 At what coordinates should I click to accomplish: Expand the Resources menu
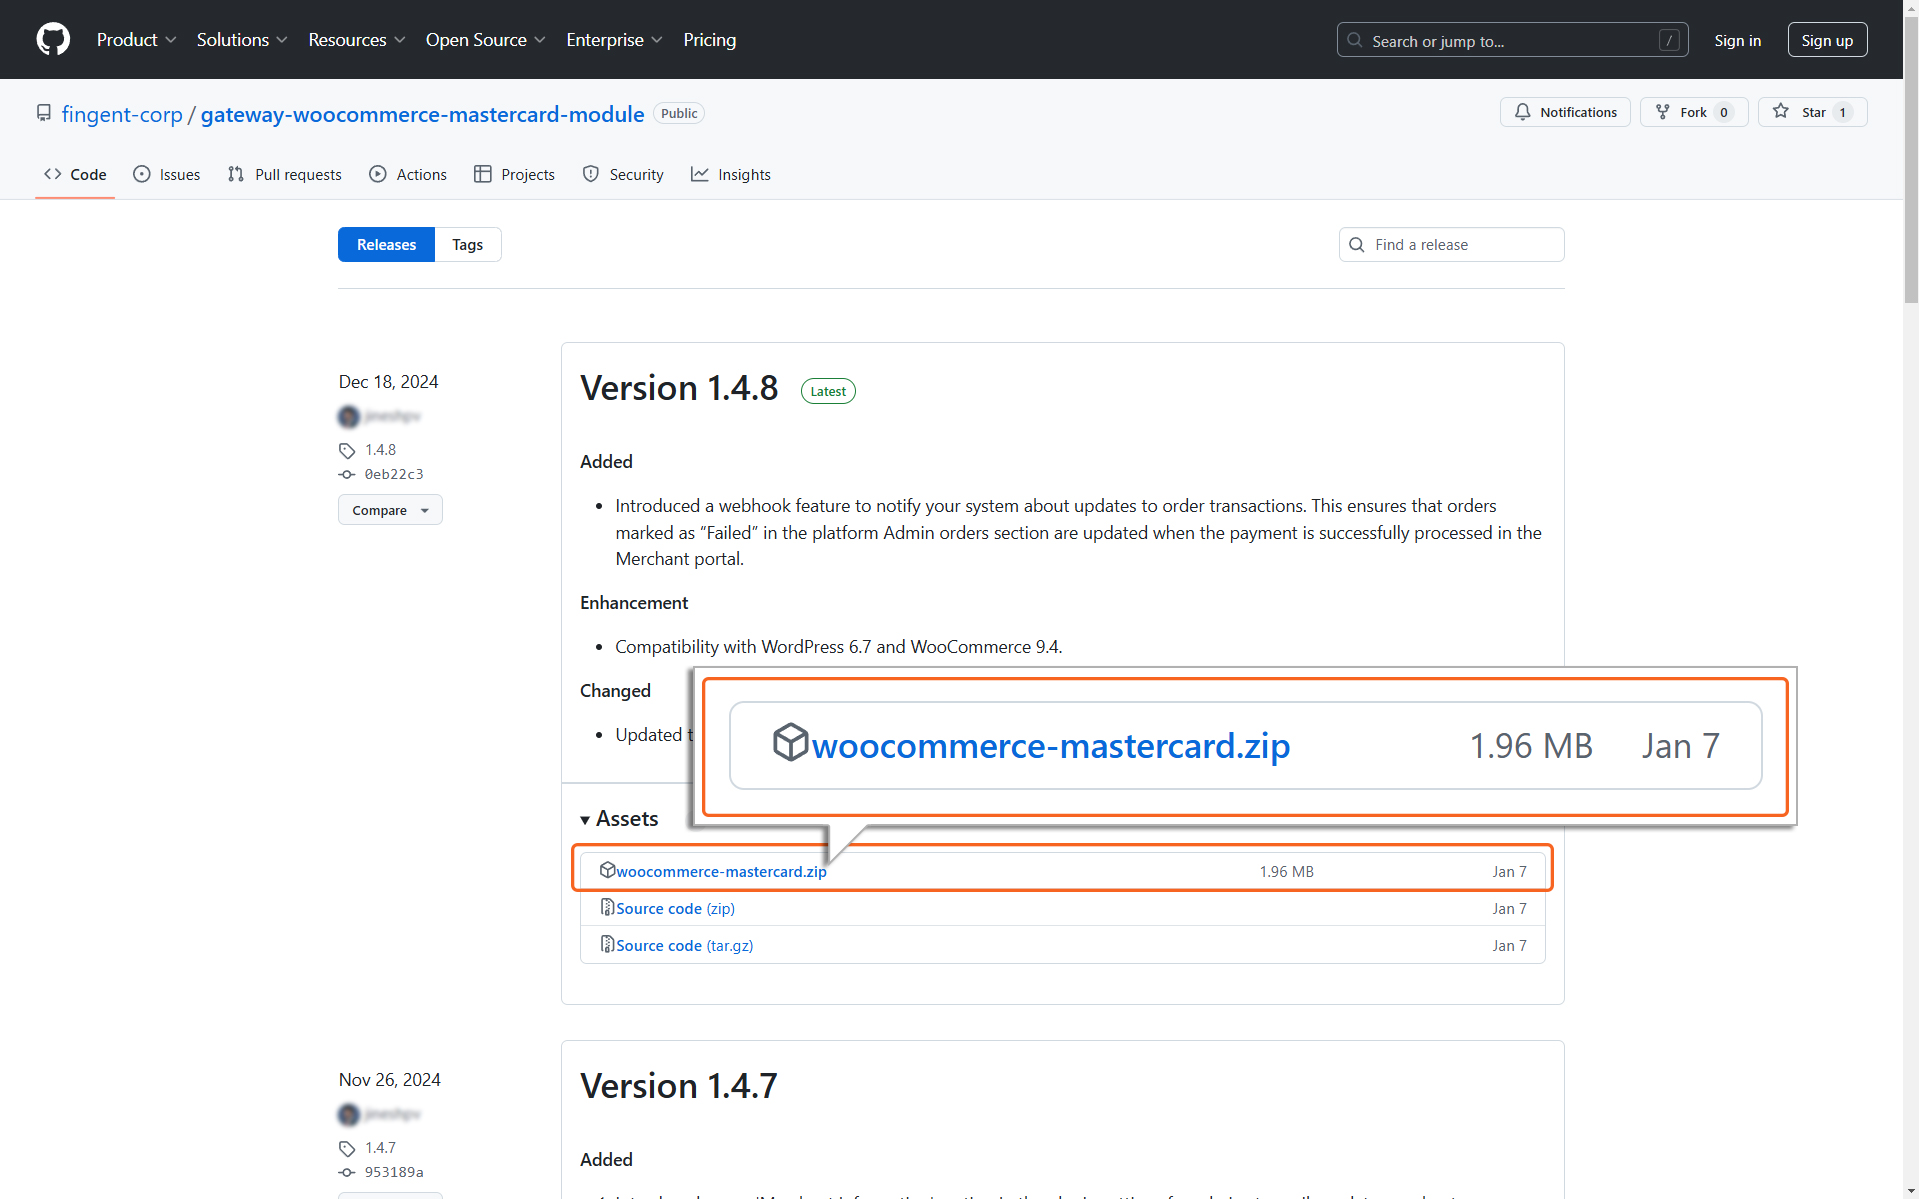(x=357, y=40)
